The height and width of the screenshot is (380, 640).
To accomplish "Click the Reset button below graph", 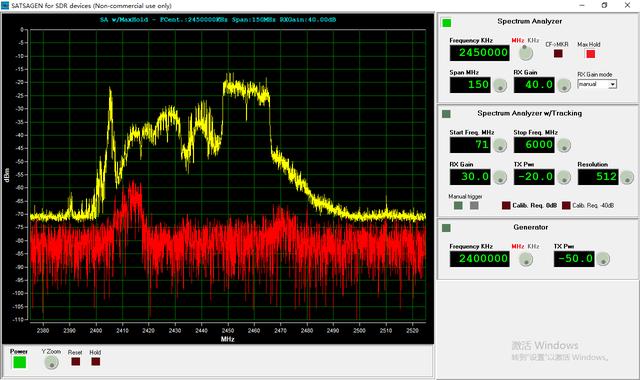I will 76,362.
